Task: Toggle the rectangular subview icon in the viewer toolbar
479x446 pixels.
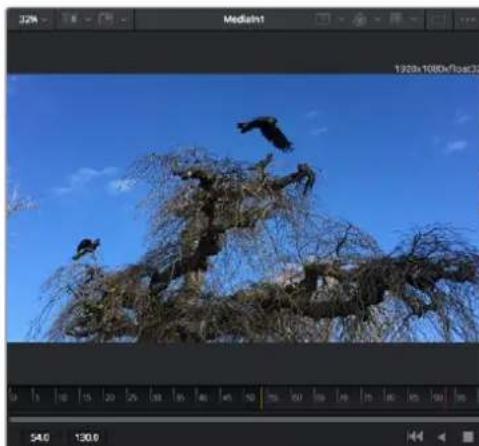Action: (x=322, y=19)
